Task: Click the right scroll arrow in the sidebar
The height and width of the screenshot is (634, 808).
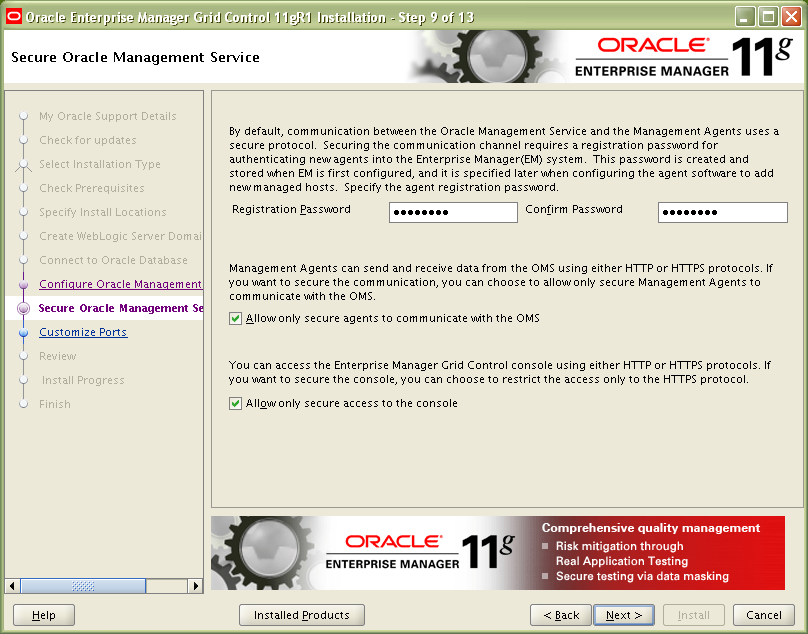Action: [195, 586]
